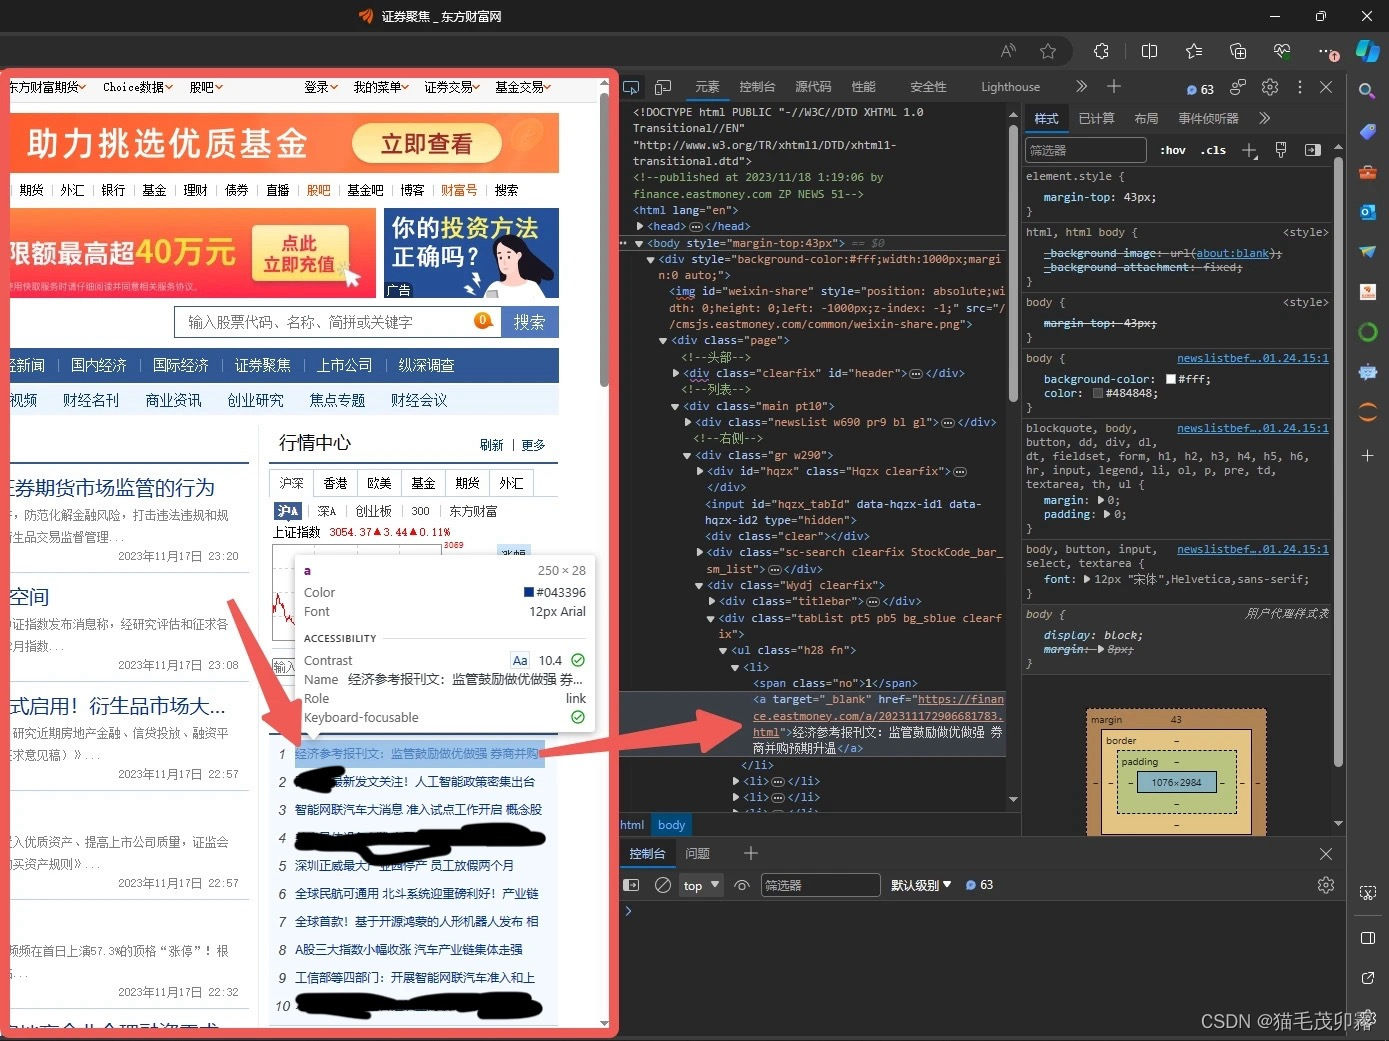
Task: Switch to 问题 tab in drawer
Action: (697, 853)
